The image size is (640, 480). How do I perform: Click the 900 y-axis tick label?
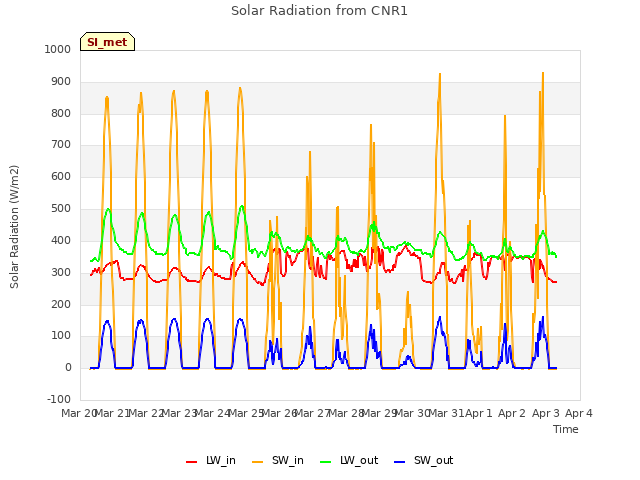point(61,82)
